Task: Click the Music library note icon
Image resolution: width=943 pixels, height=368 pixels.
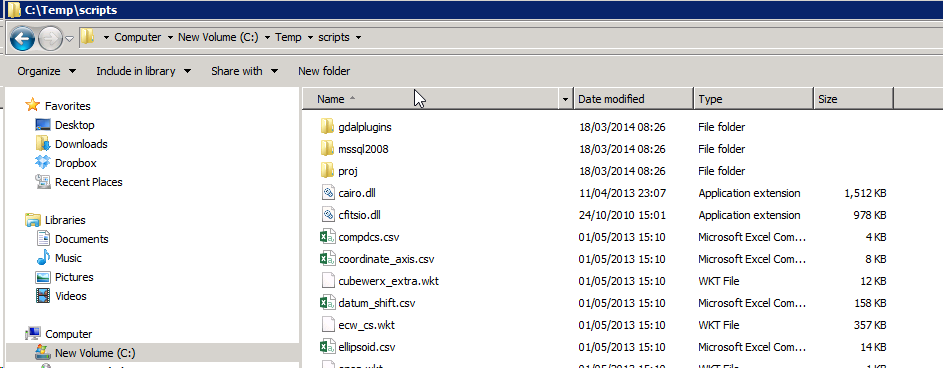Action: tap(43, 258)
